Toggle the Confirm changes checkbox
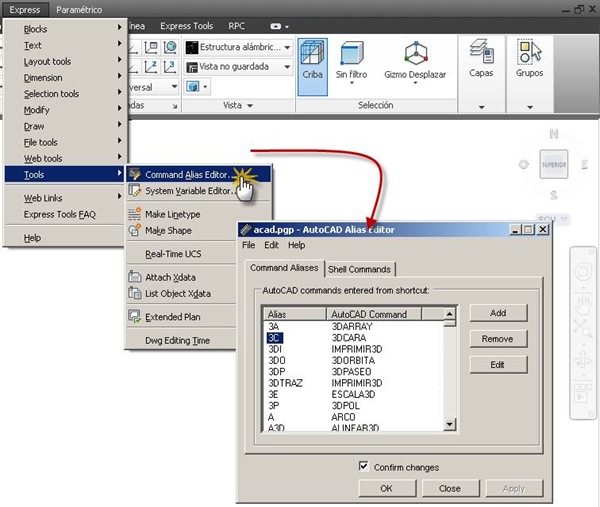The width and height of the screenshot is (600, 507). 363,466
